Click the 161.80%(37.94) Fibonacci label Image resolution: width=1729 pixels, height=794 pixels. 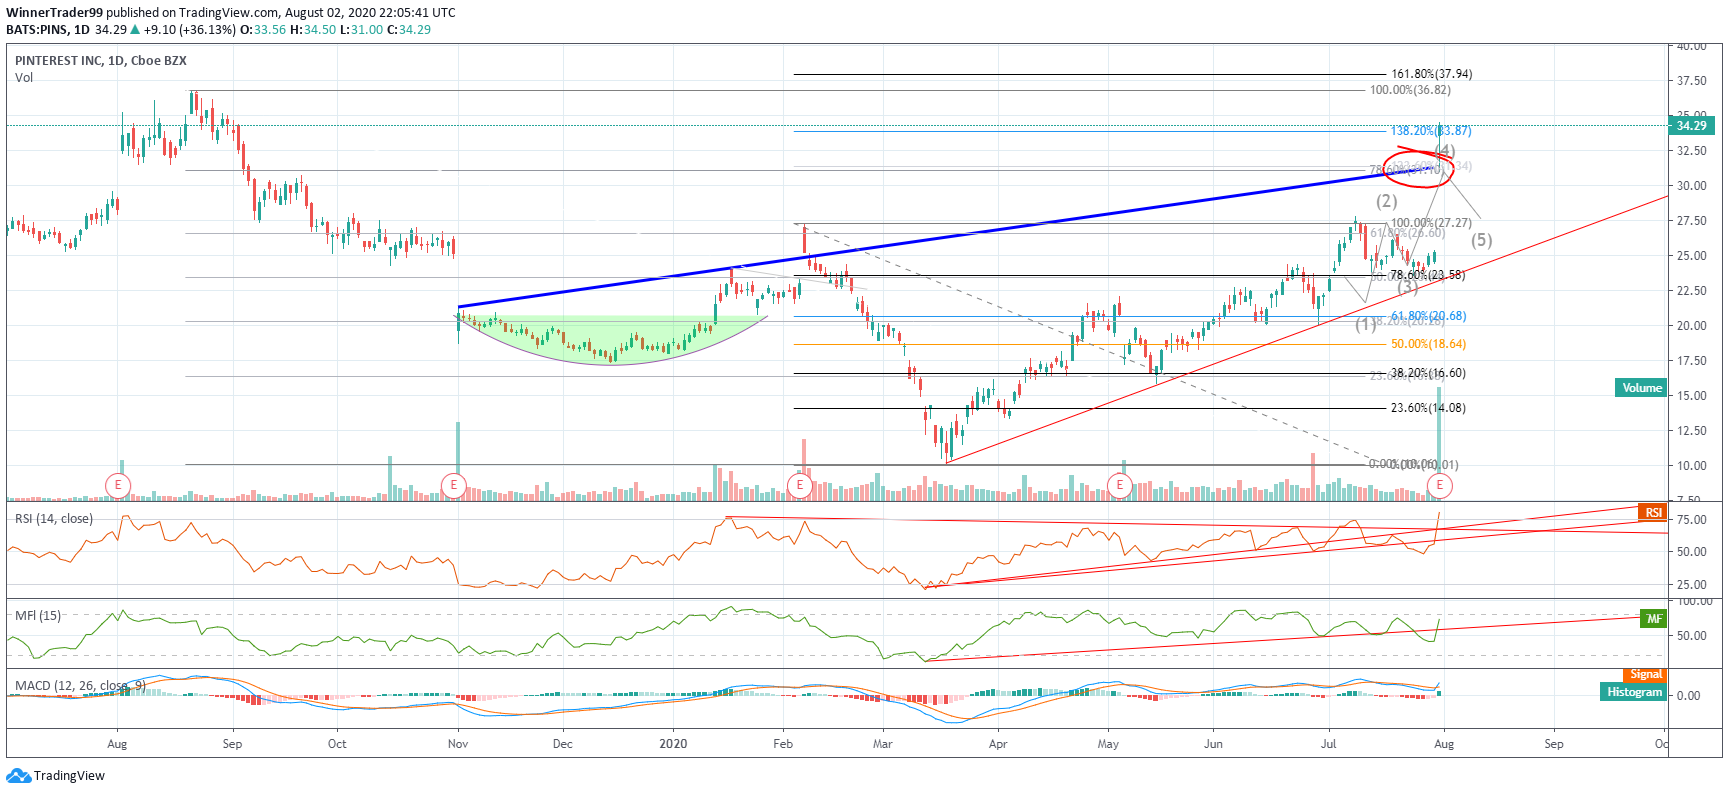click(x=1431, y=74)
